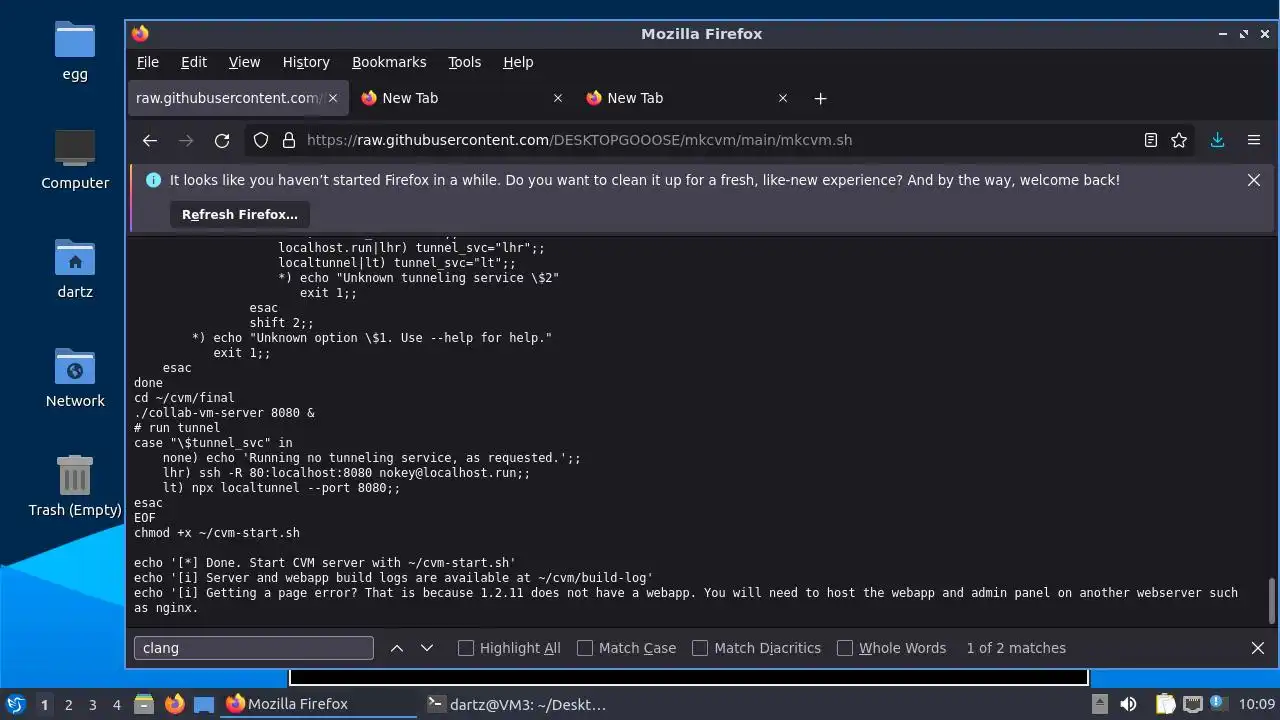Enable the Match Diacritics checkbox

coord(700,648)
